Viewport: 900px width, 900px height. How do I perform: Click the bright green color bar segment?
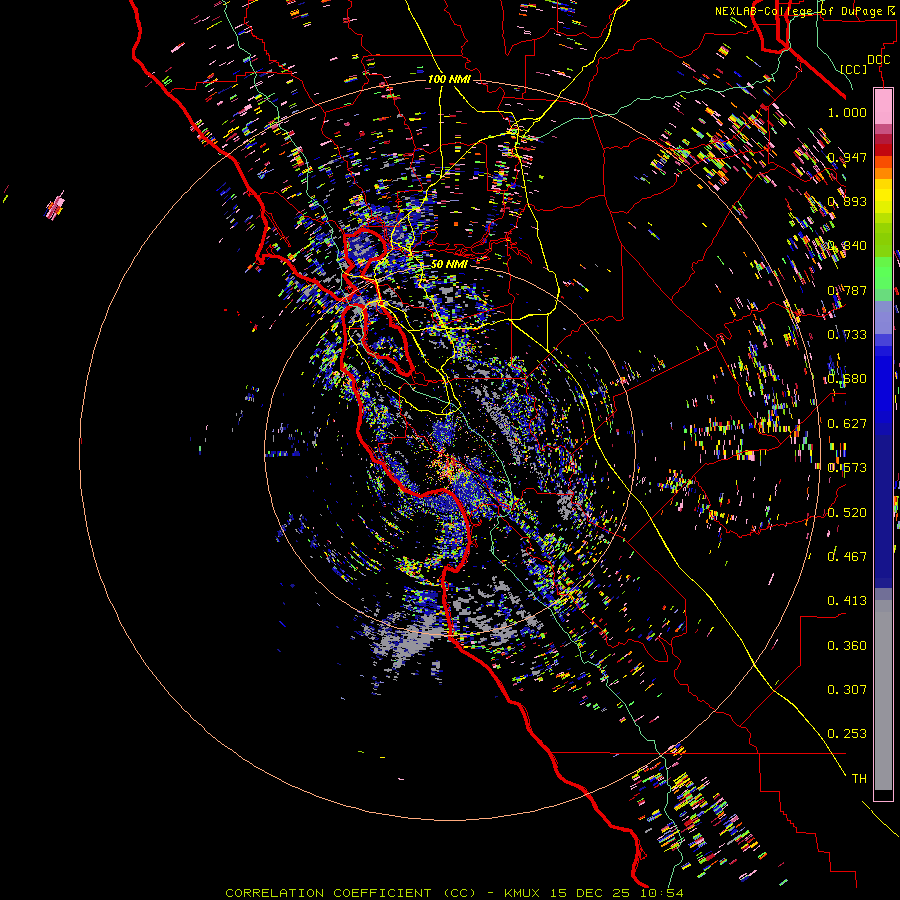[883, 273]
